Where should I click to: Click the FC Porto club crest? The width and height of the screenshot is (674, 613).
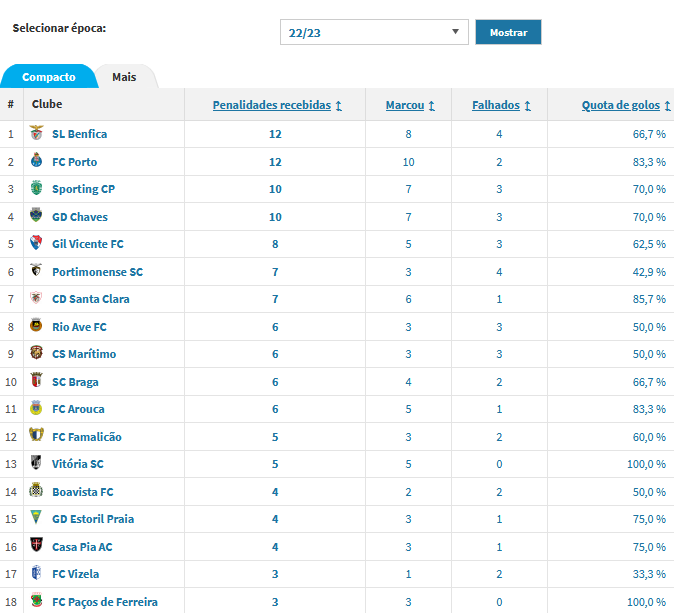[x=37, y=160]
